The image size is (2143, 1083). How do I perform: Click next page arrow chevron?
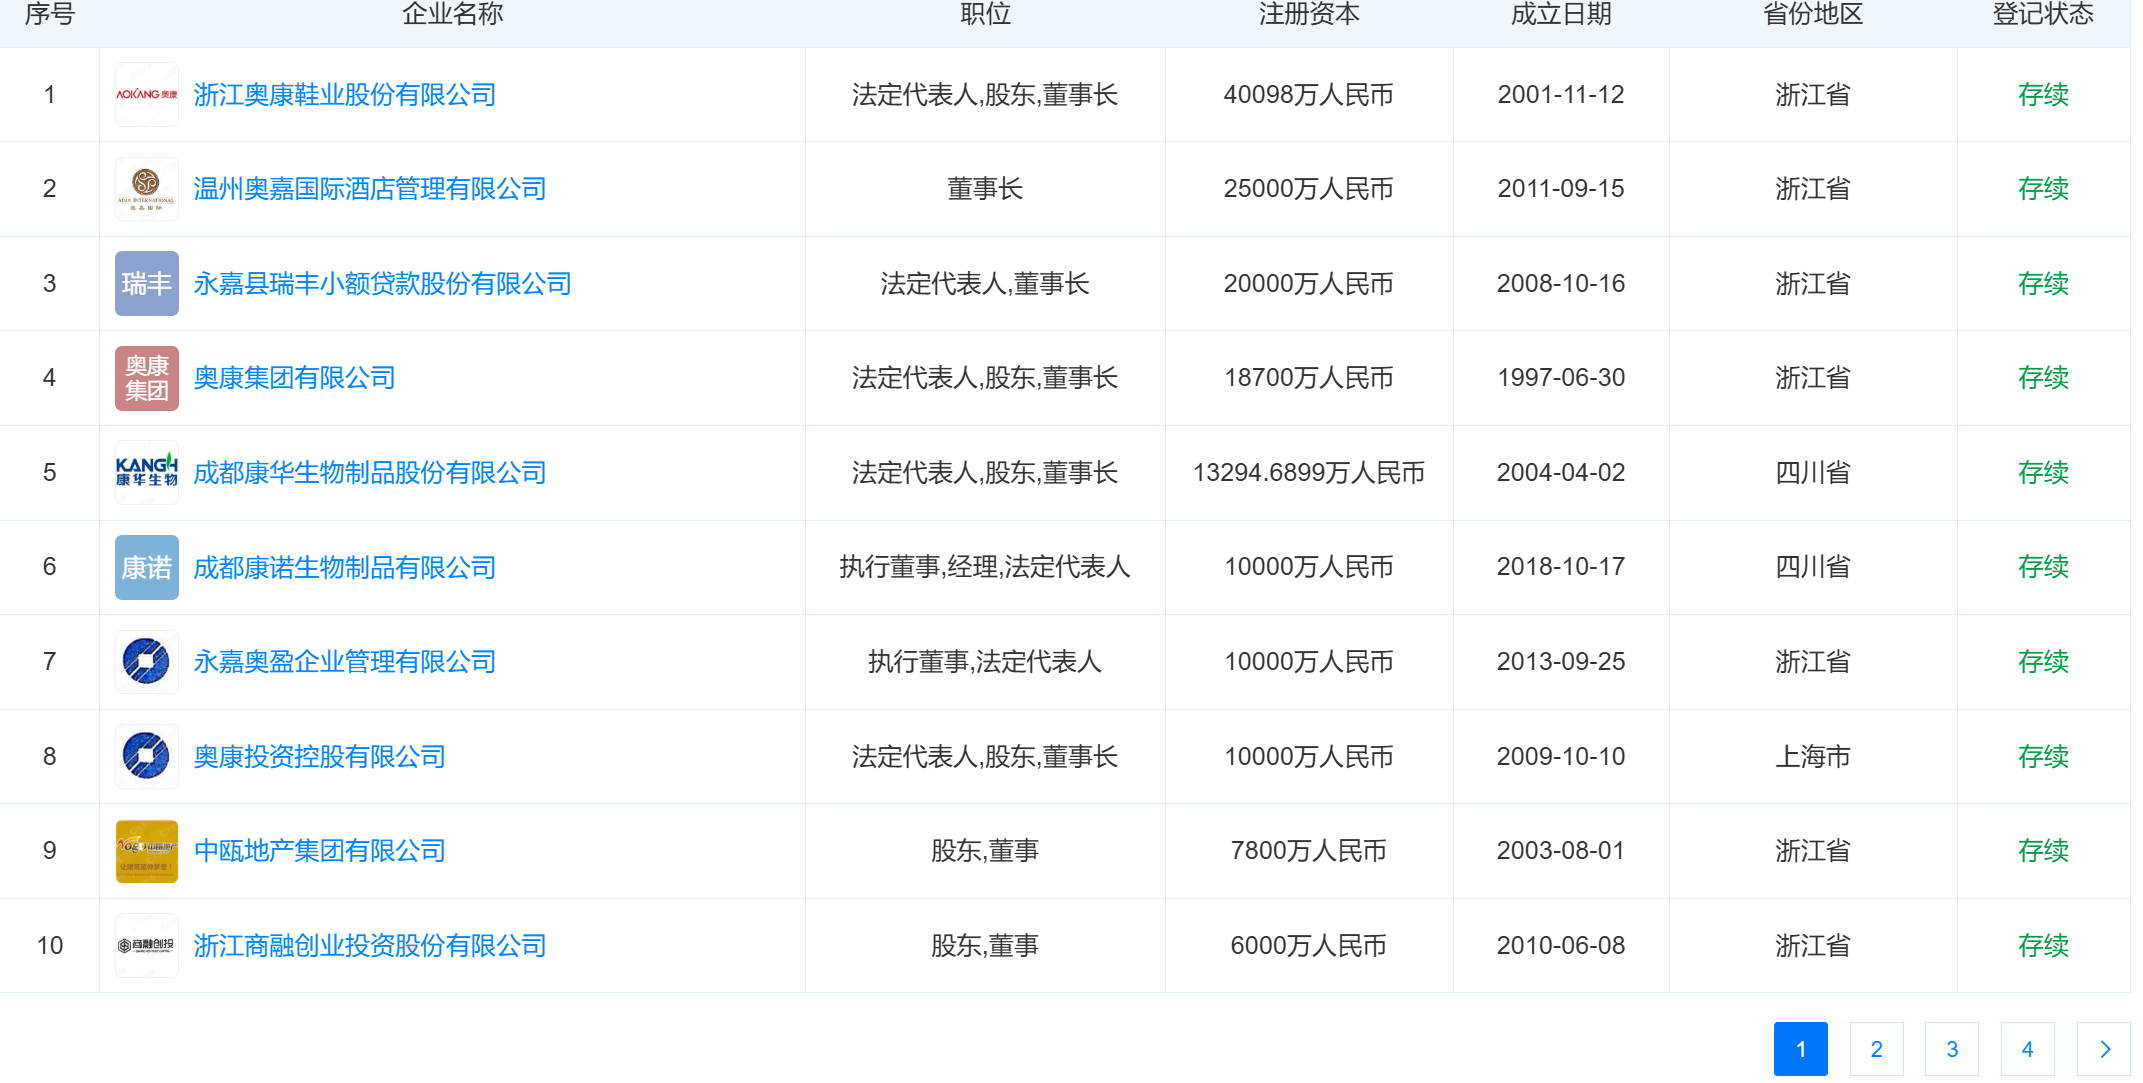coord(2104,1049)
